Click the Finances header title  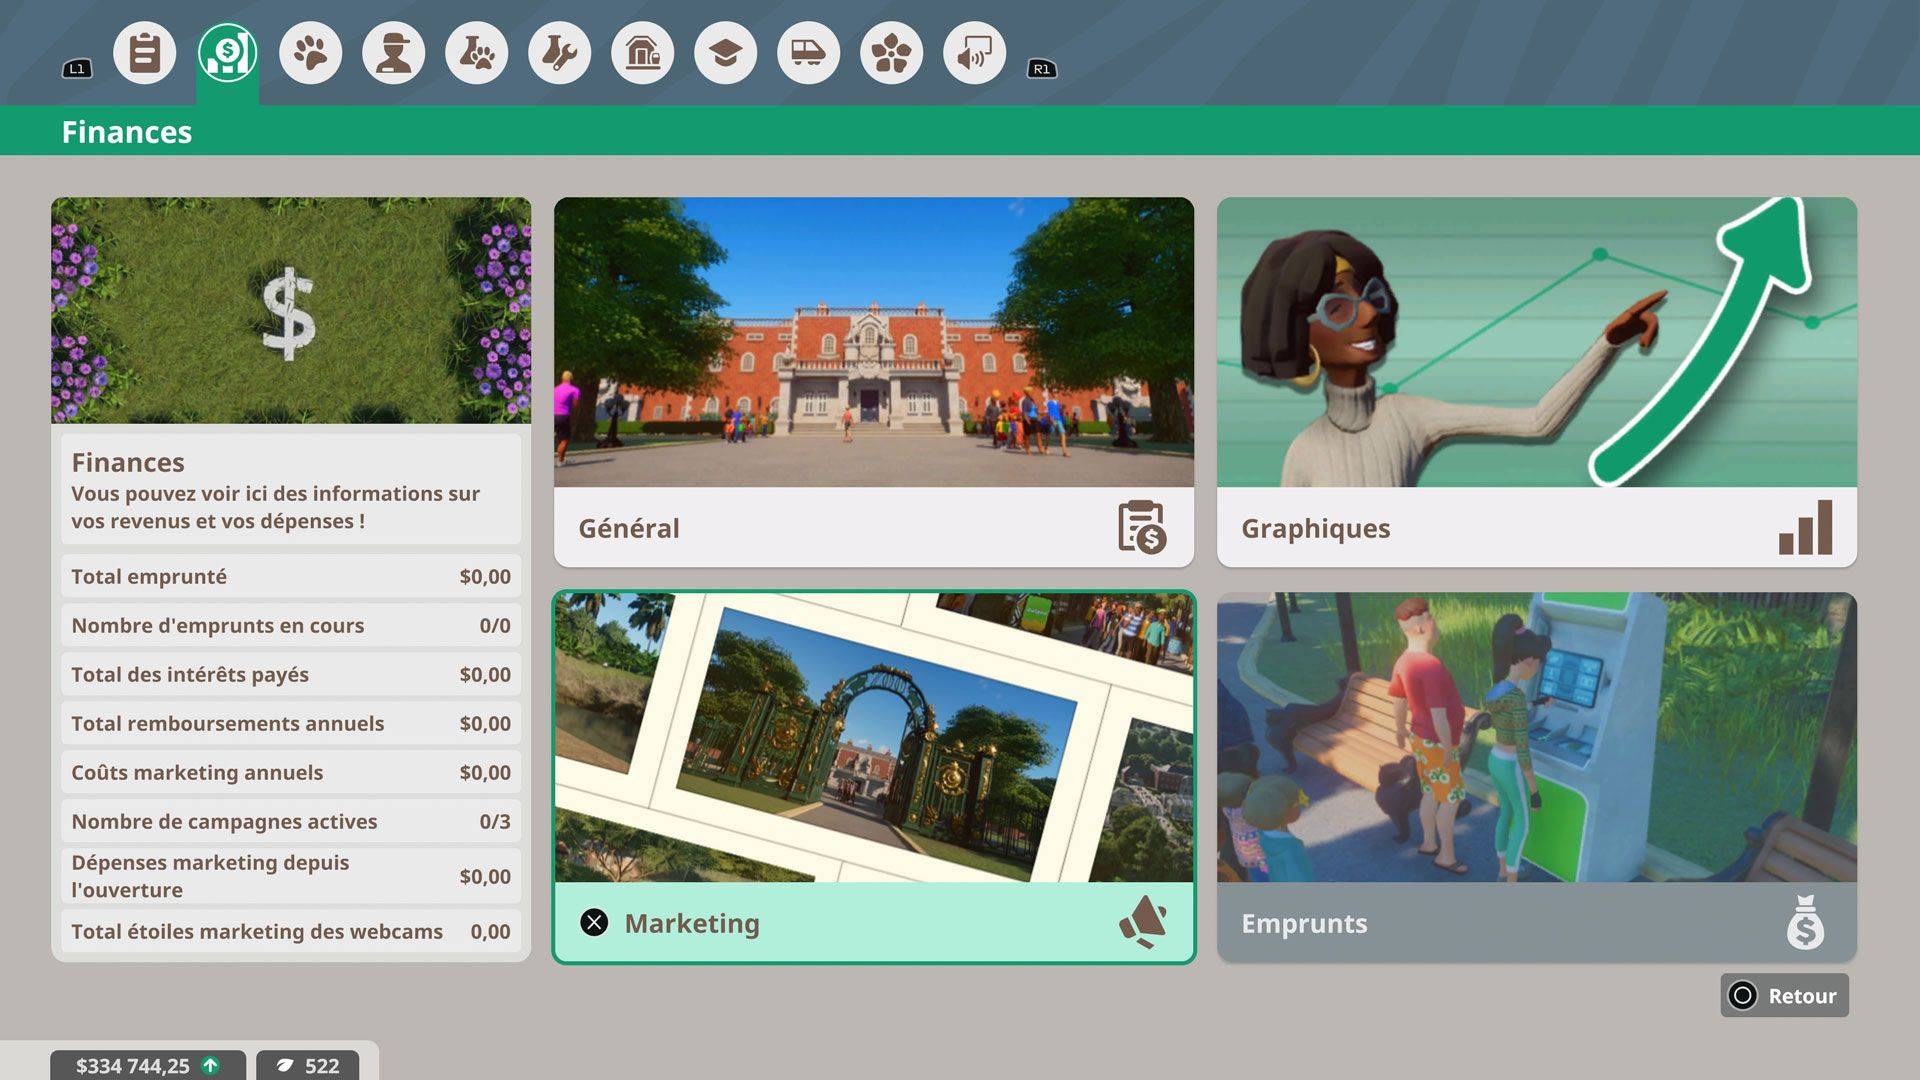tap(127, 131)
